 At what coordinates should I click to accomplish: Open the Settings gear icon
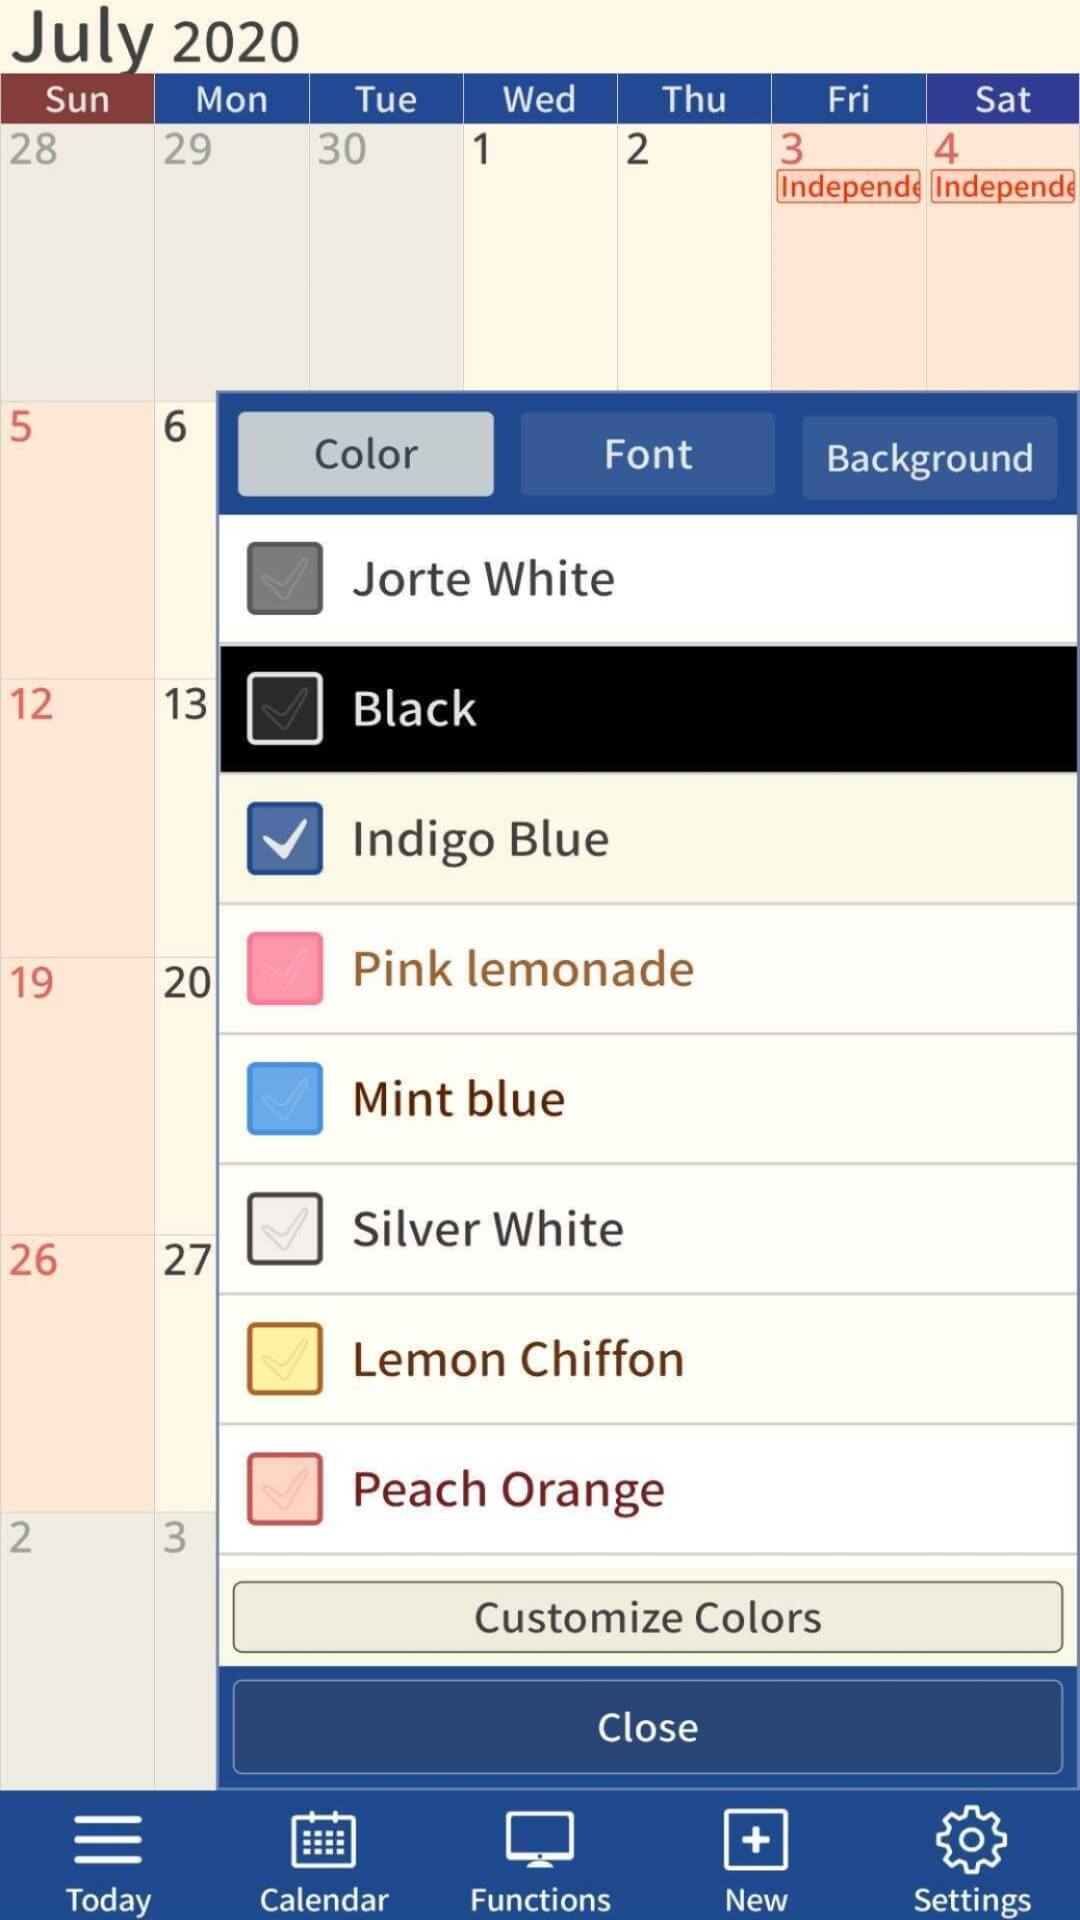[972, 1840]
